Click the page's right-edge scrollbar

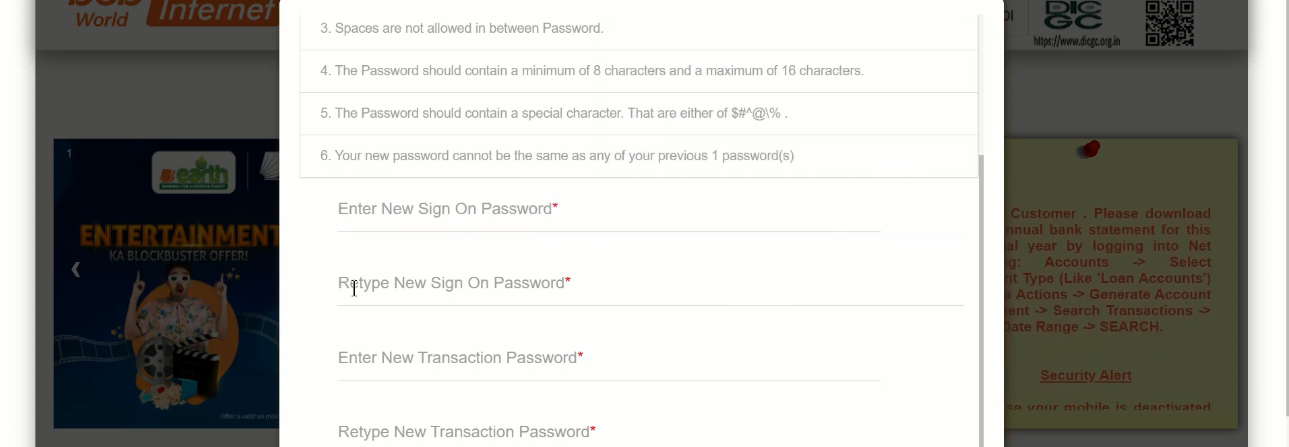pyautogui.click(x=1284, y=200)
